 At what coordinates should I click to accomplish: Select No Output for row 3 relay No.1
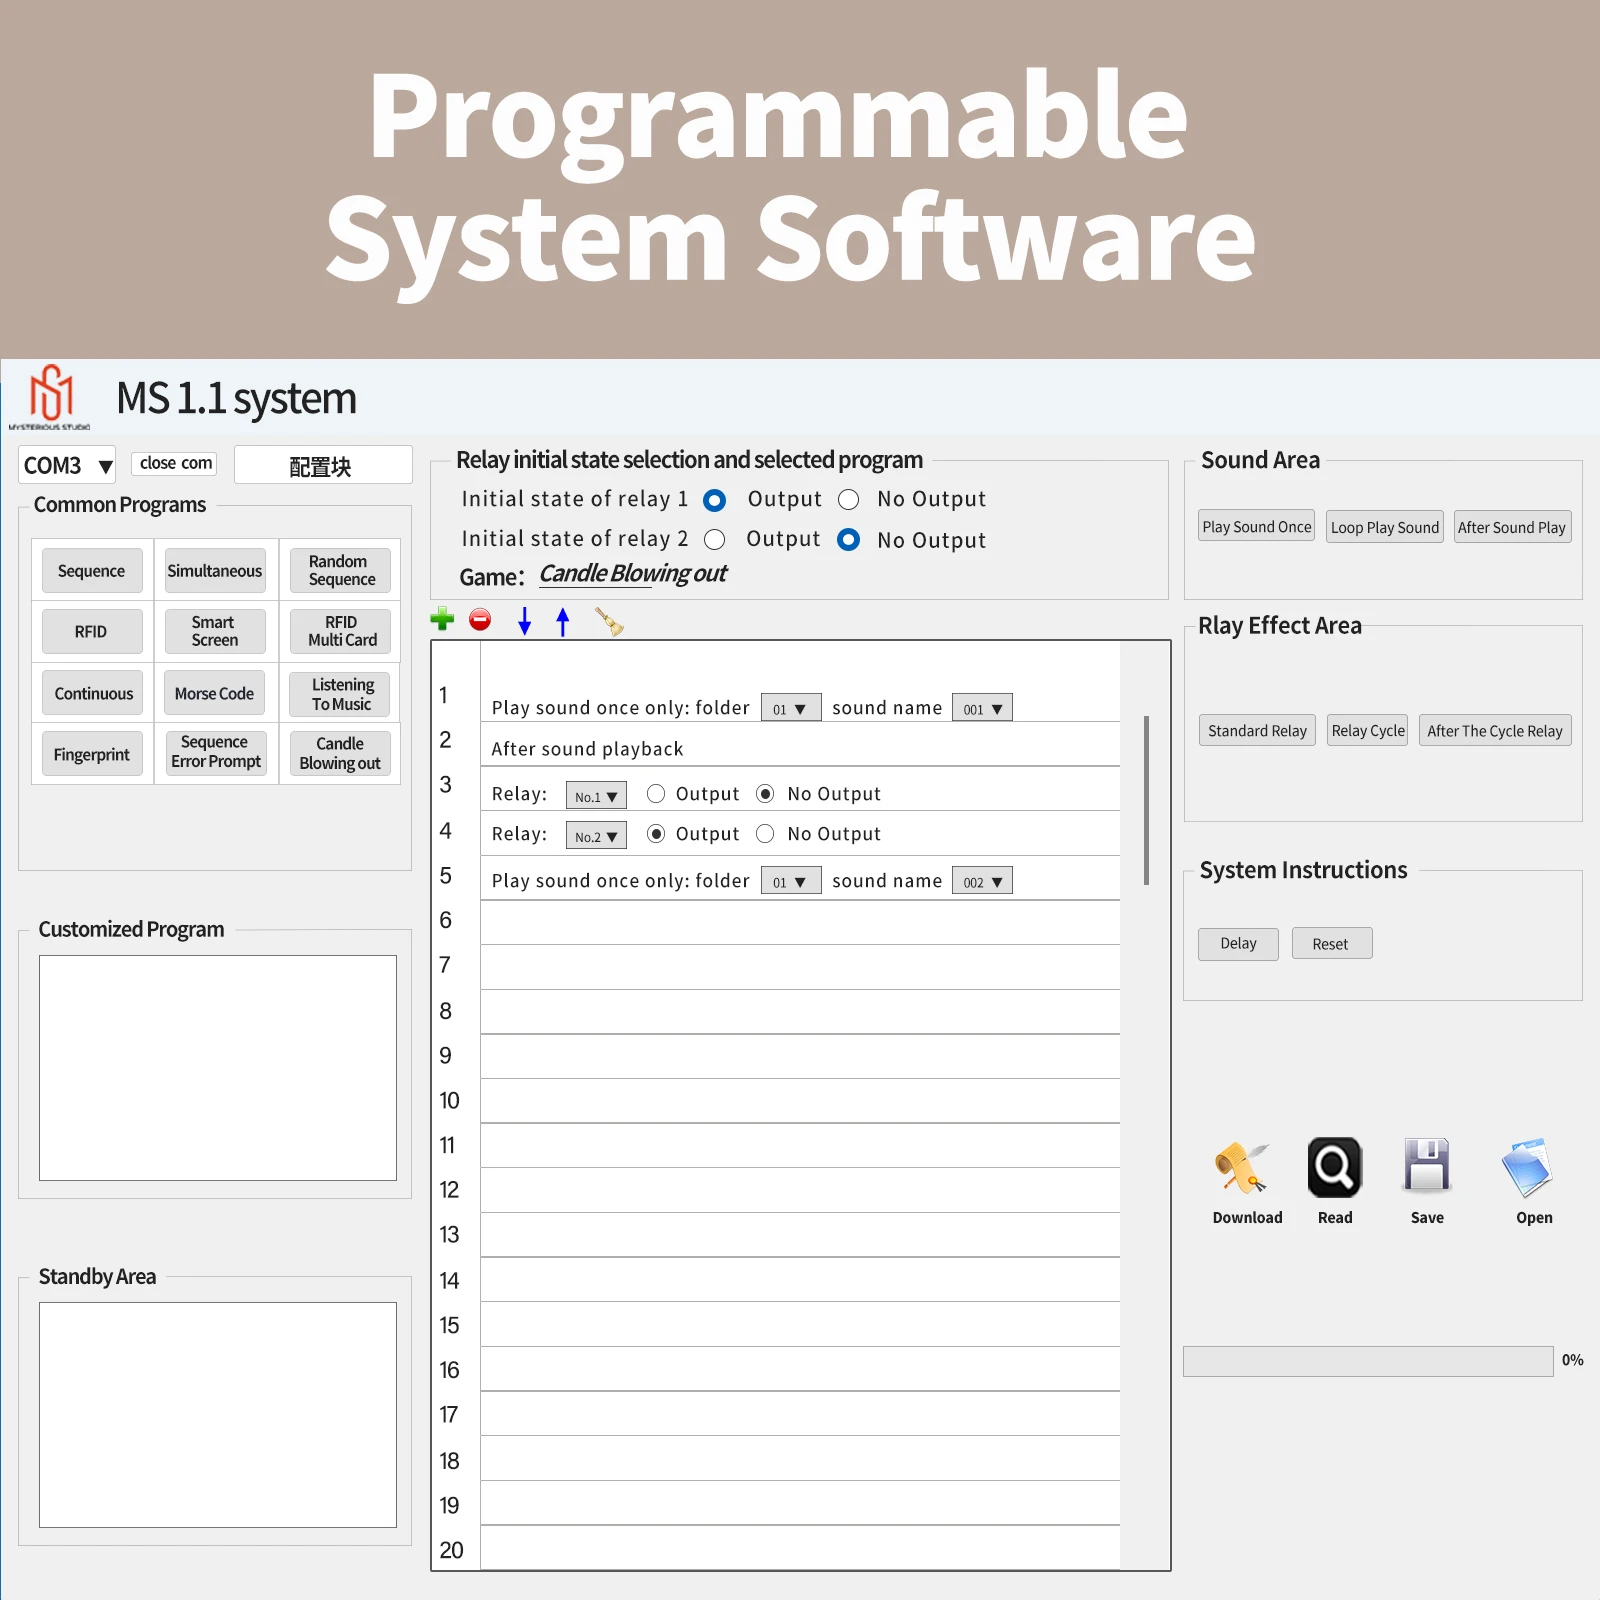[765, 794]
